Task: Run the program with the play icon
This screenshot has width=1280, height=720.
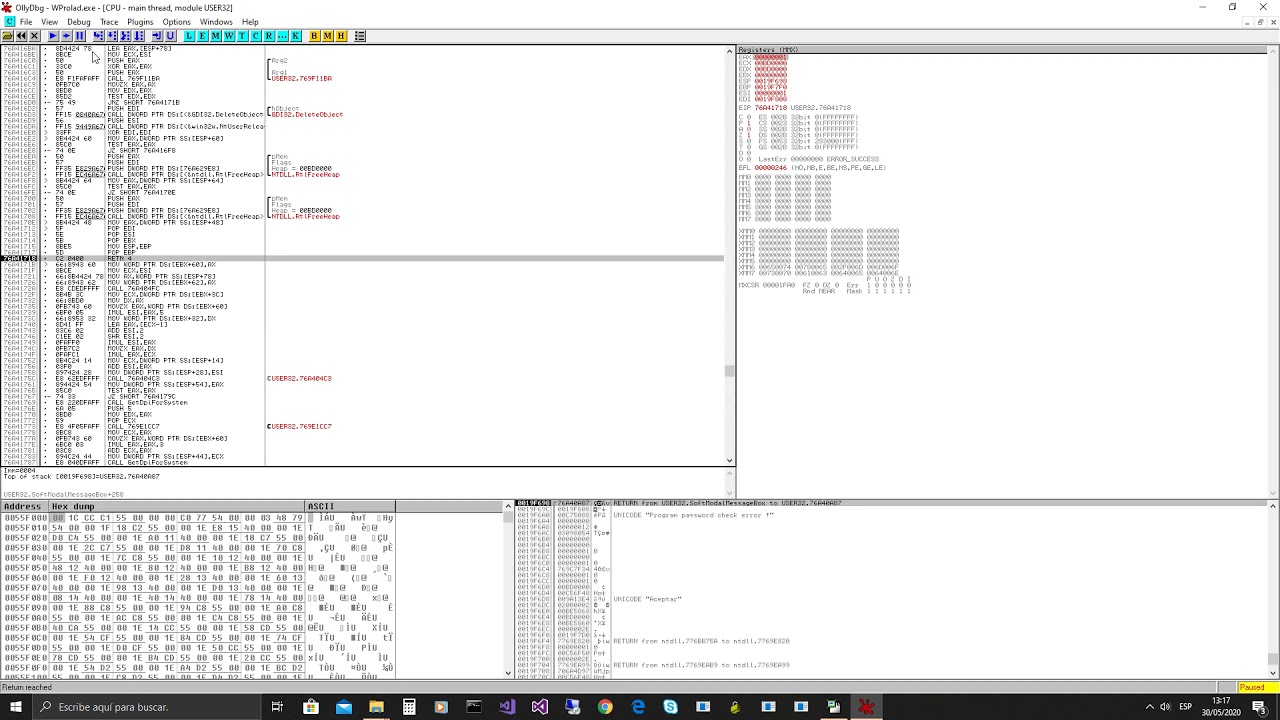Action: (x=53, y=36)
